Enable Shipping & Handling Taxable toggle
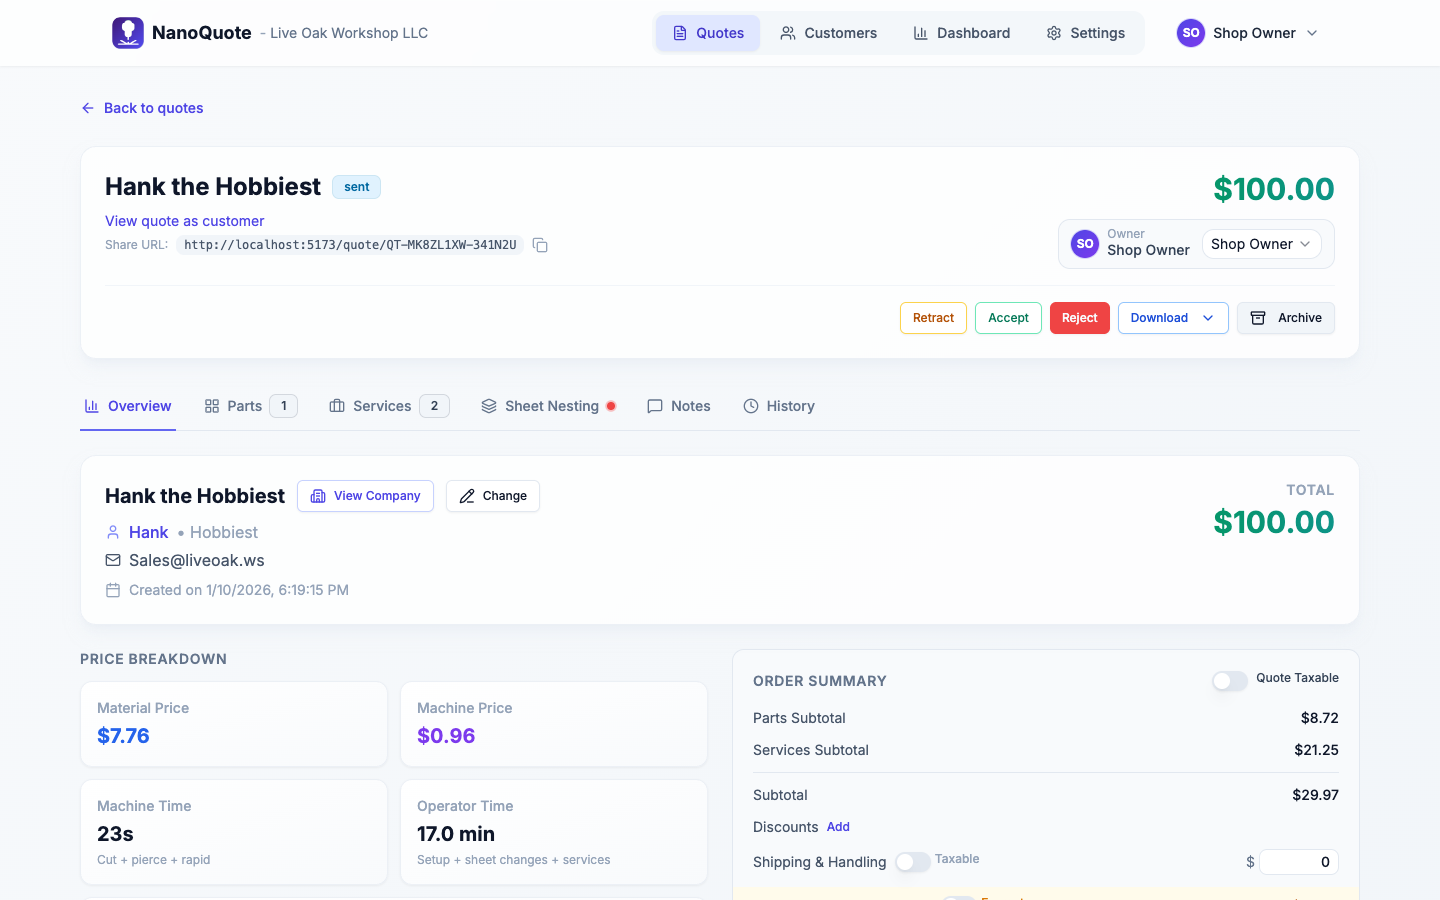 912,862
